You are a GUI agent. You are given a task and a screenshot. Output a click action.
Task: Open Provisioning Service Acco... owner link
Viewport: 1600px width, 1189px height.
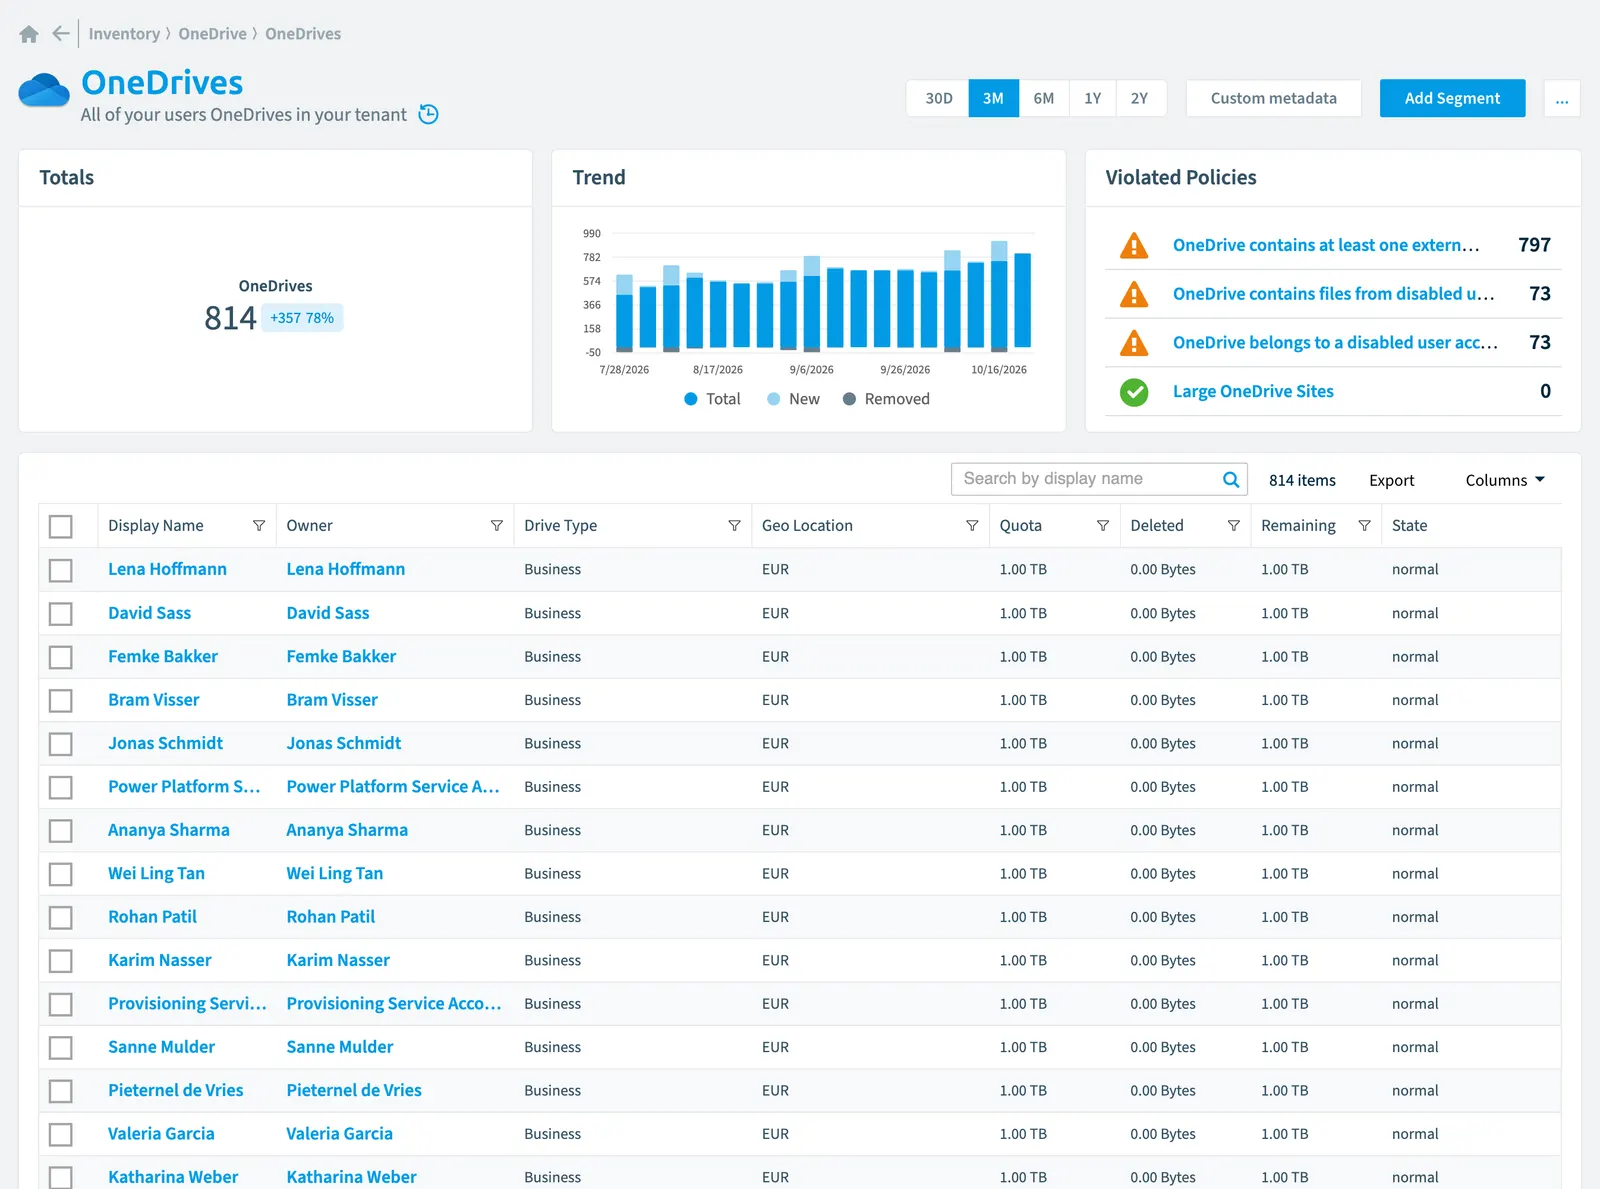tap(394, 1004)
